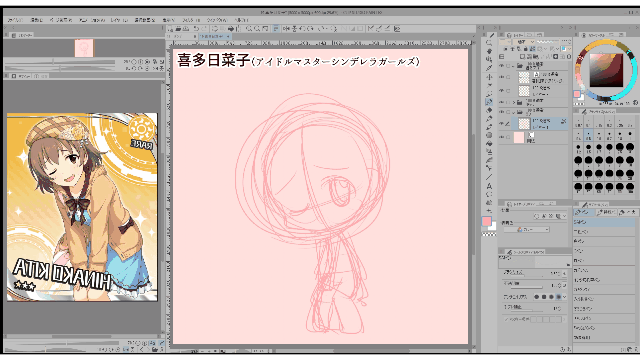Toggle eye of the last layer folder

(x=501, y=112)
